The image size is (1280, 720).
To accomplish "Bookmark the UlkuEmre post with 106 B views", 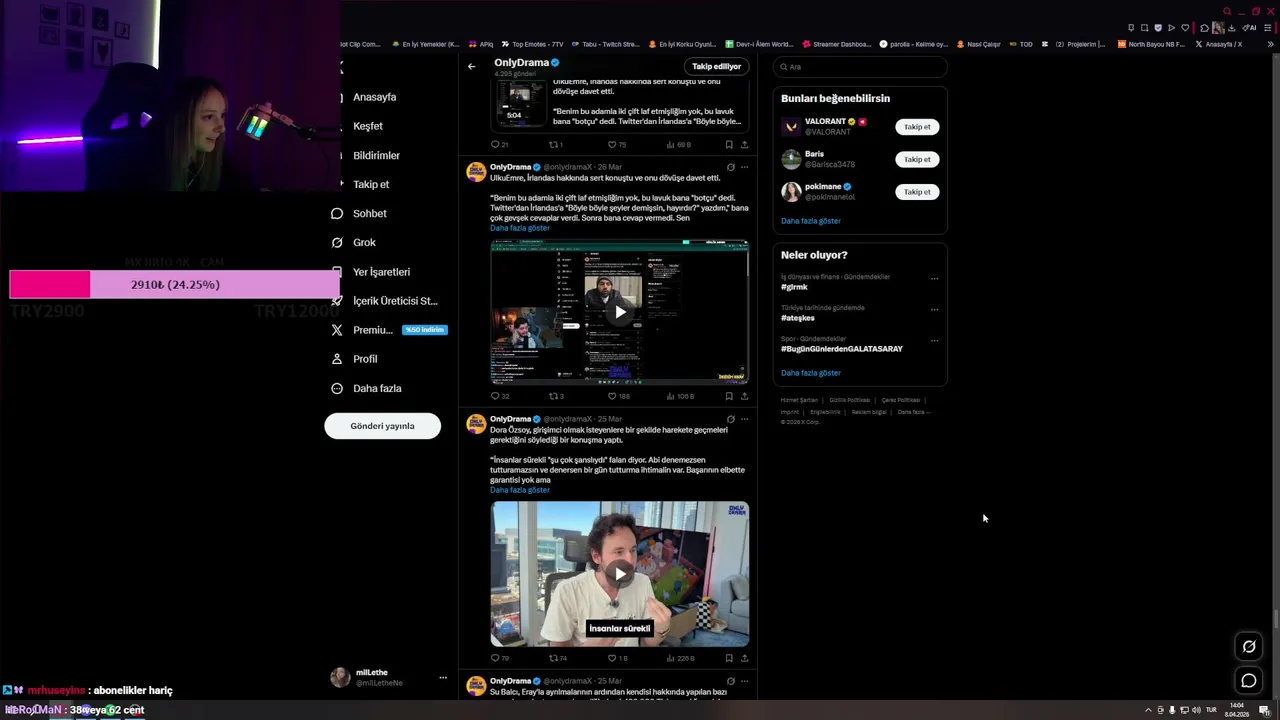I will [729, 396].
